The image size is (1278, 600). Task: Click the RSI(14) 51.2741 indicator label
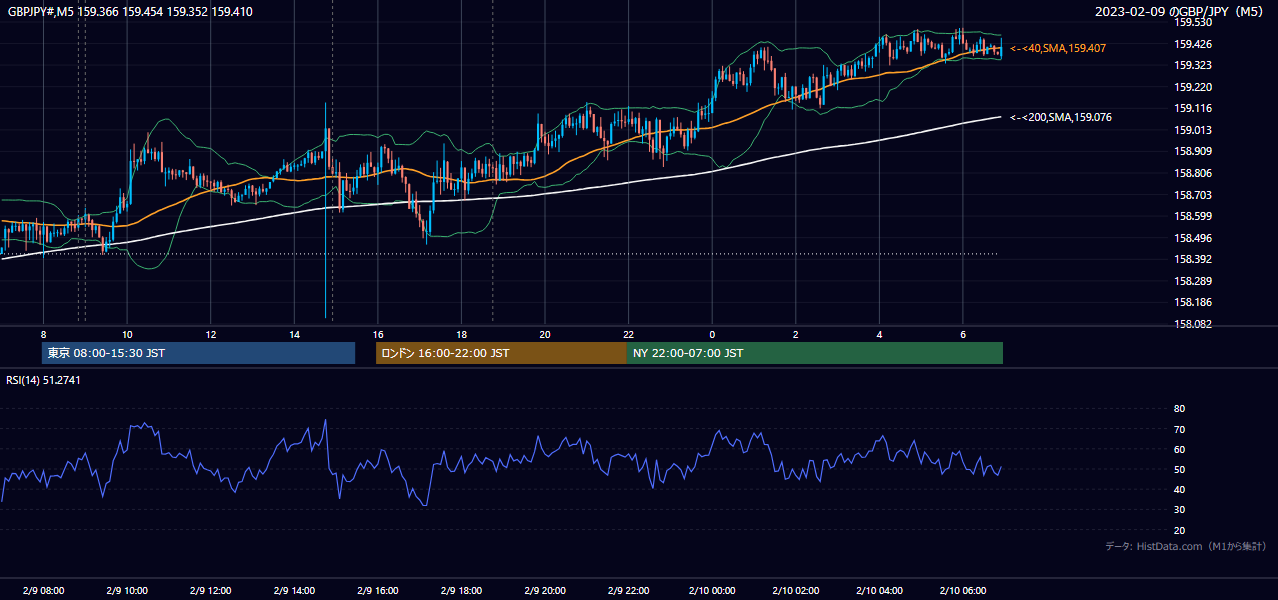(43, 380)
